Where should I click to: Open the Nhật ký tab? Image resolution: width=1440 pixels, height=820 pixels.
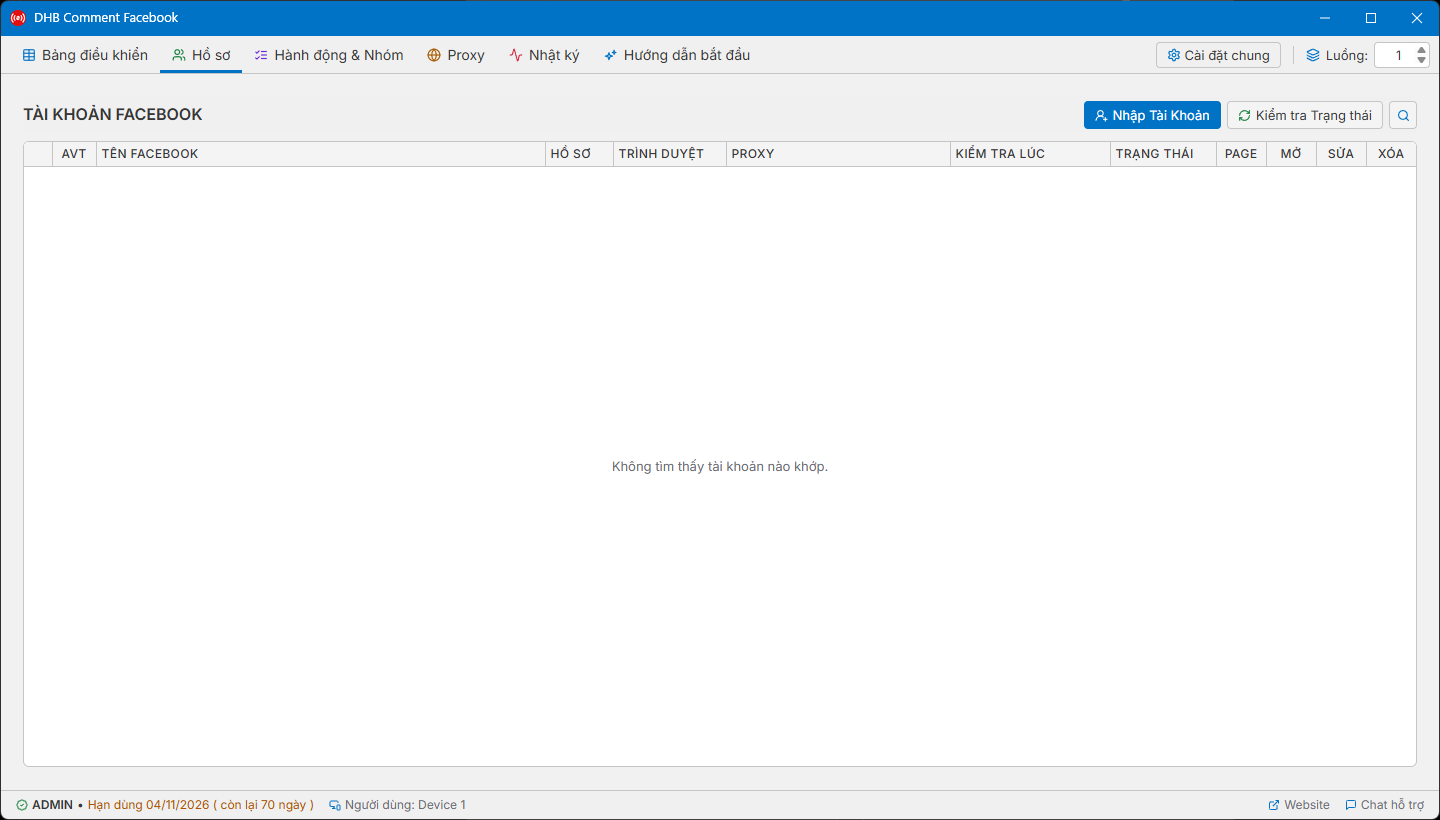pyautogui.click(x=544, y=55)
